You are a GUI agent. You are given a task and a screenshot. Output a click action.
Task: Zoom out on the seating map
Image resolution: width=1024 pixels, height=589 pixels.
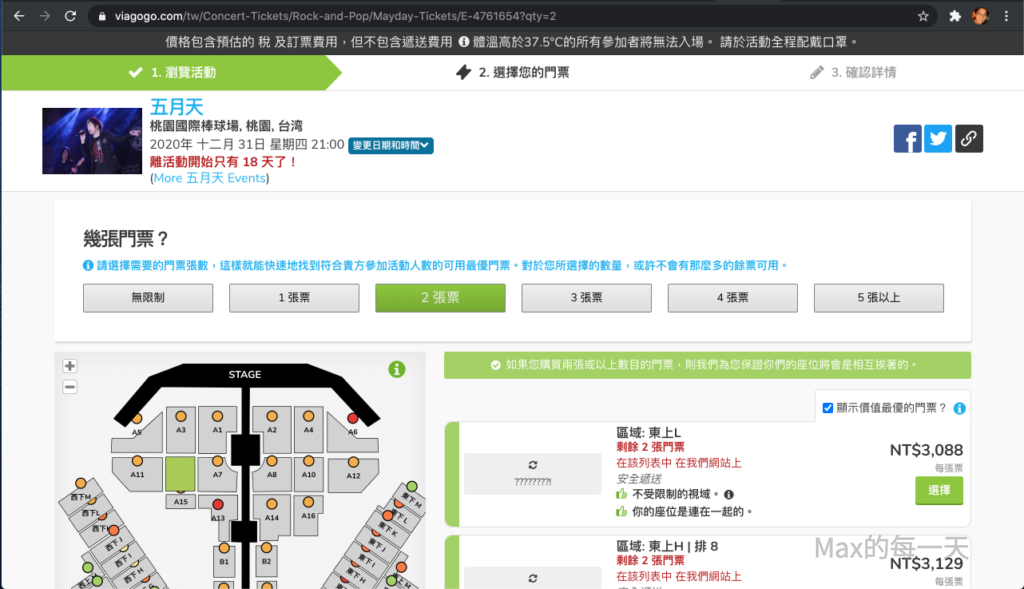(70, 387)
